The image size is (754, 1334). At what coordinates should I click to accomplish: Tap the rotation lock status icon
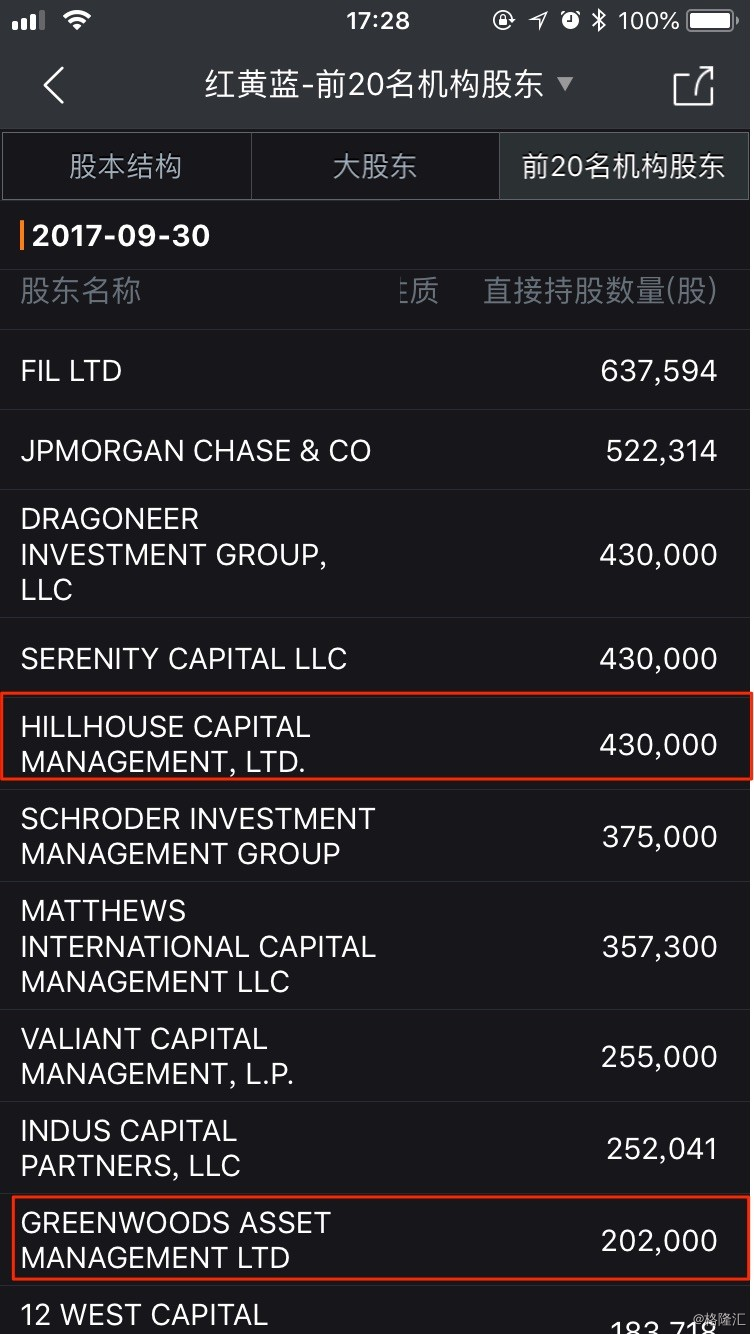pos(504,21)
